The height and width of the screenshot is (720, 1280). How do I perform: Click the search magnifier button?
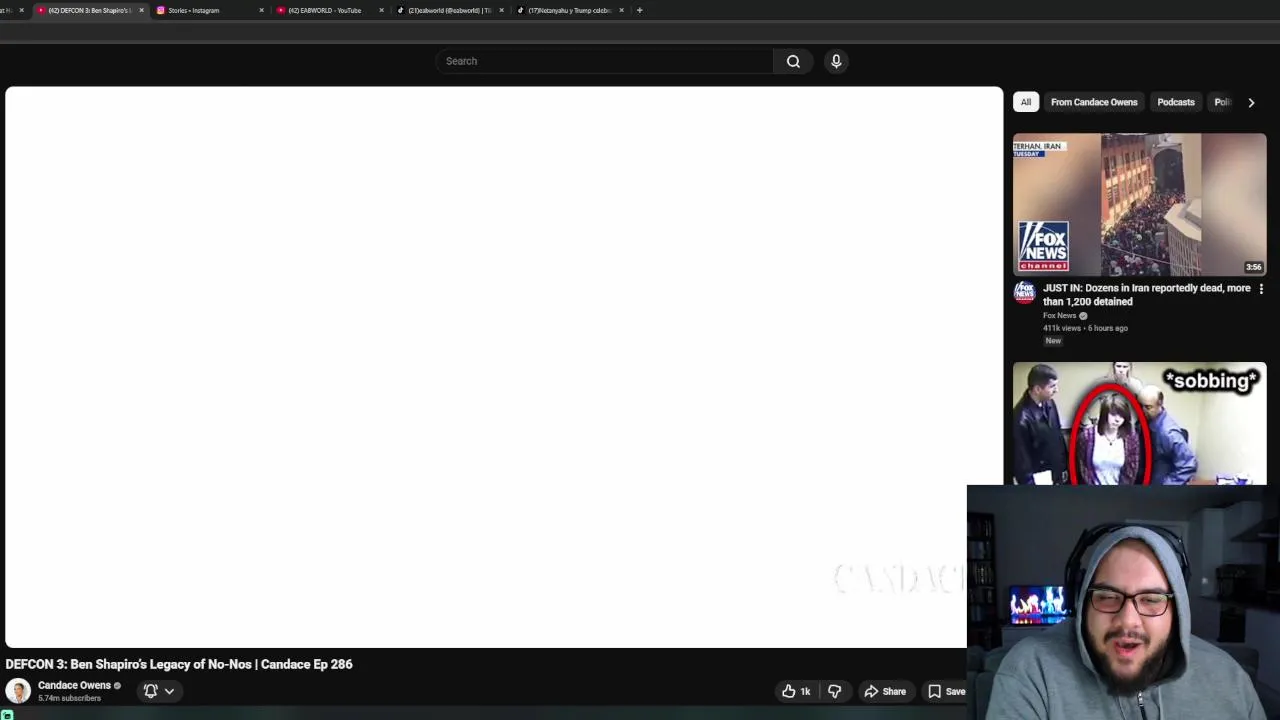coord(793,61)
